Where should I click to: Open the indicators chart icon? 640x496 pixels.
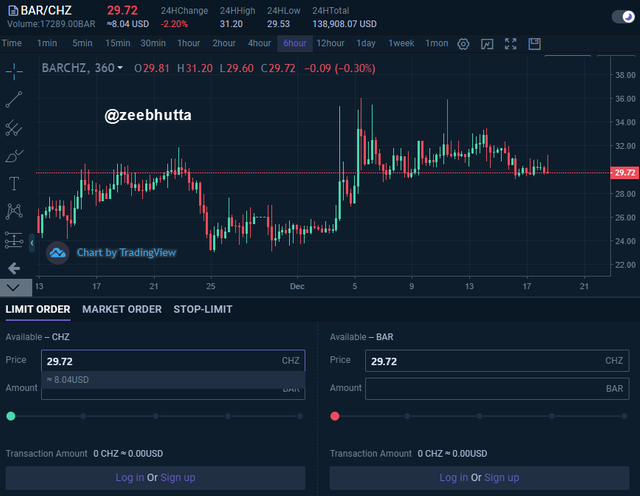click(x=487, y=44)
